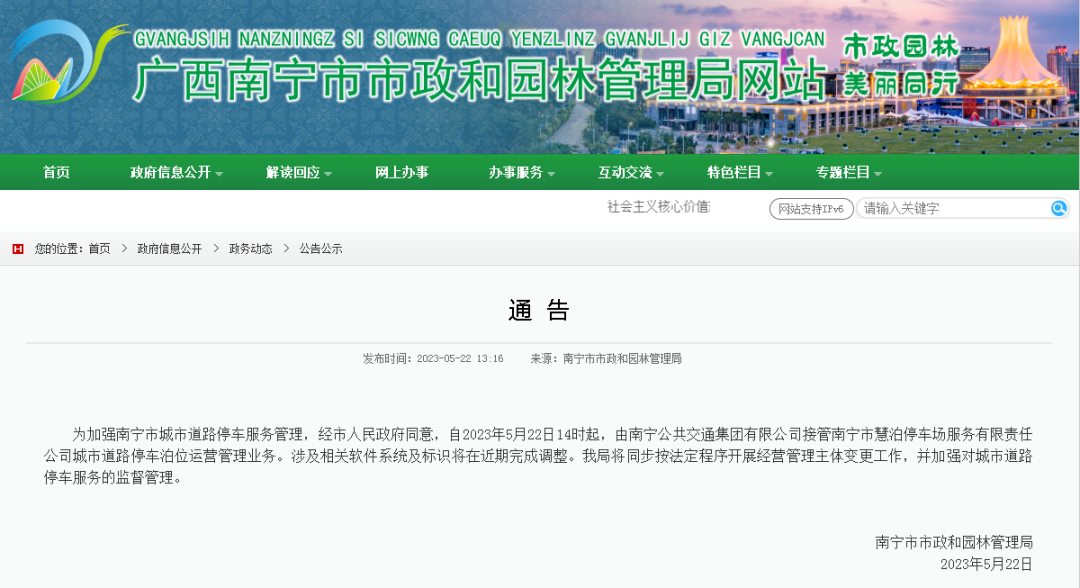Expand the 特色栏目 dropdown arrow
This screenshot has height=588, width=1080.
tap(769, 174)
